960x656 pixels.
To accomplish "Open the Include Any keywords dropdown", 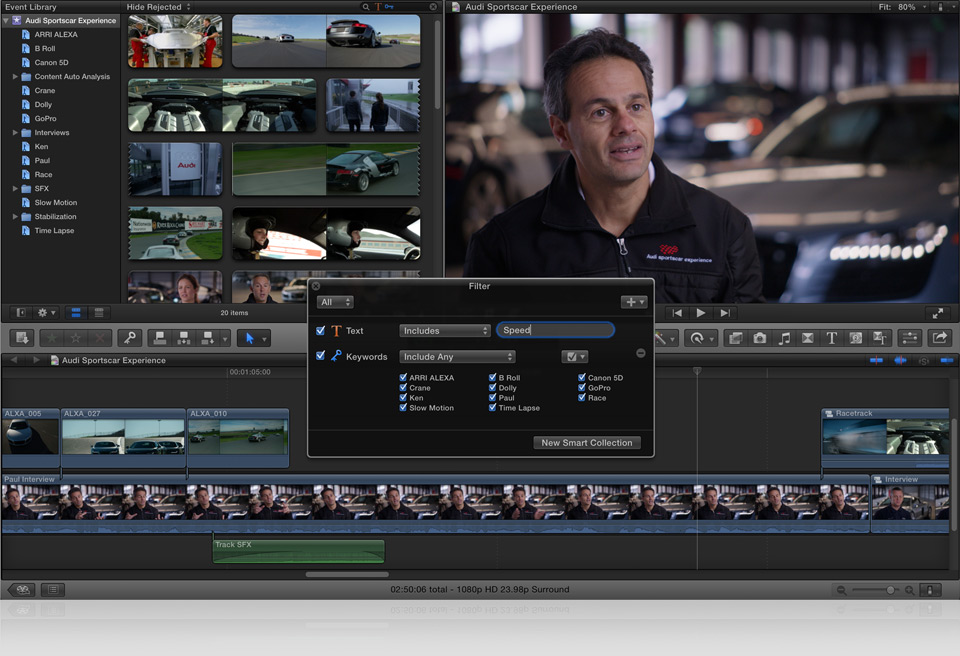I will point(457,356).
